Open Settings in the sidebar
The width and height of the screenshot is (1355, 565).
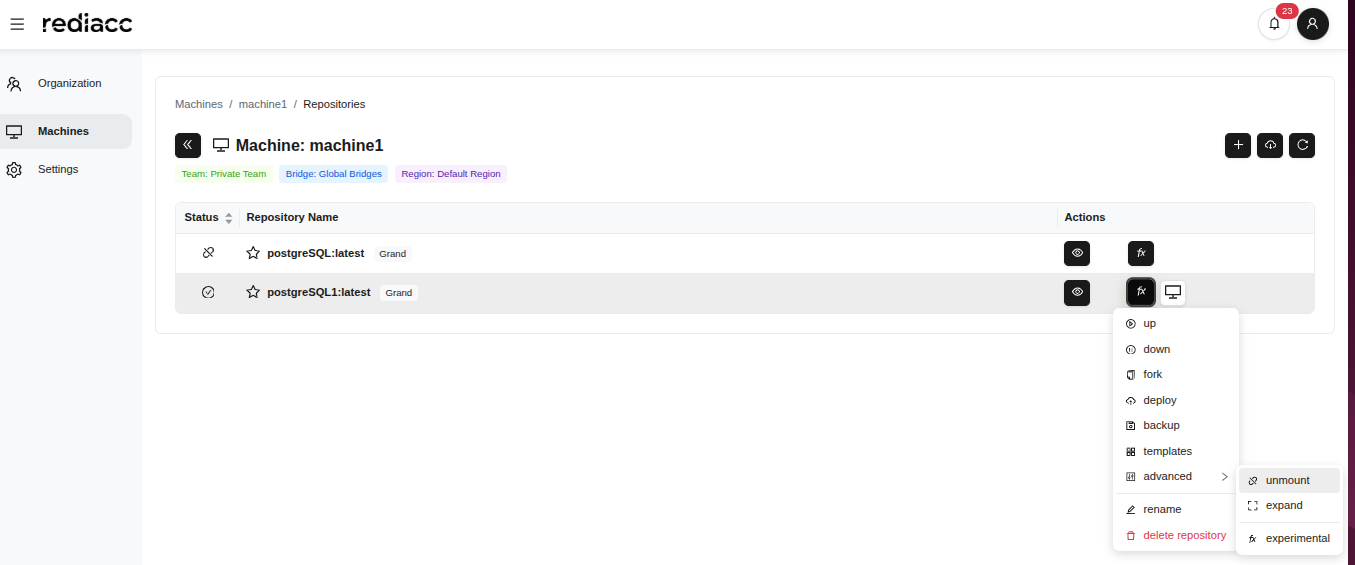[x=58, y=169]
